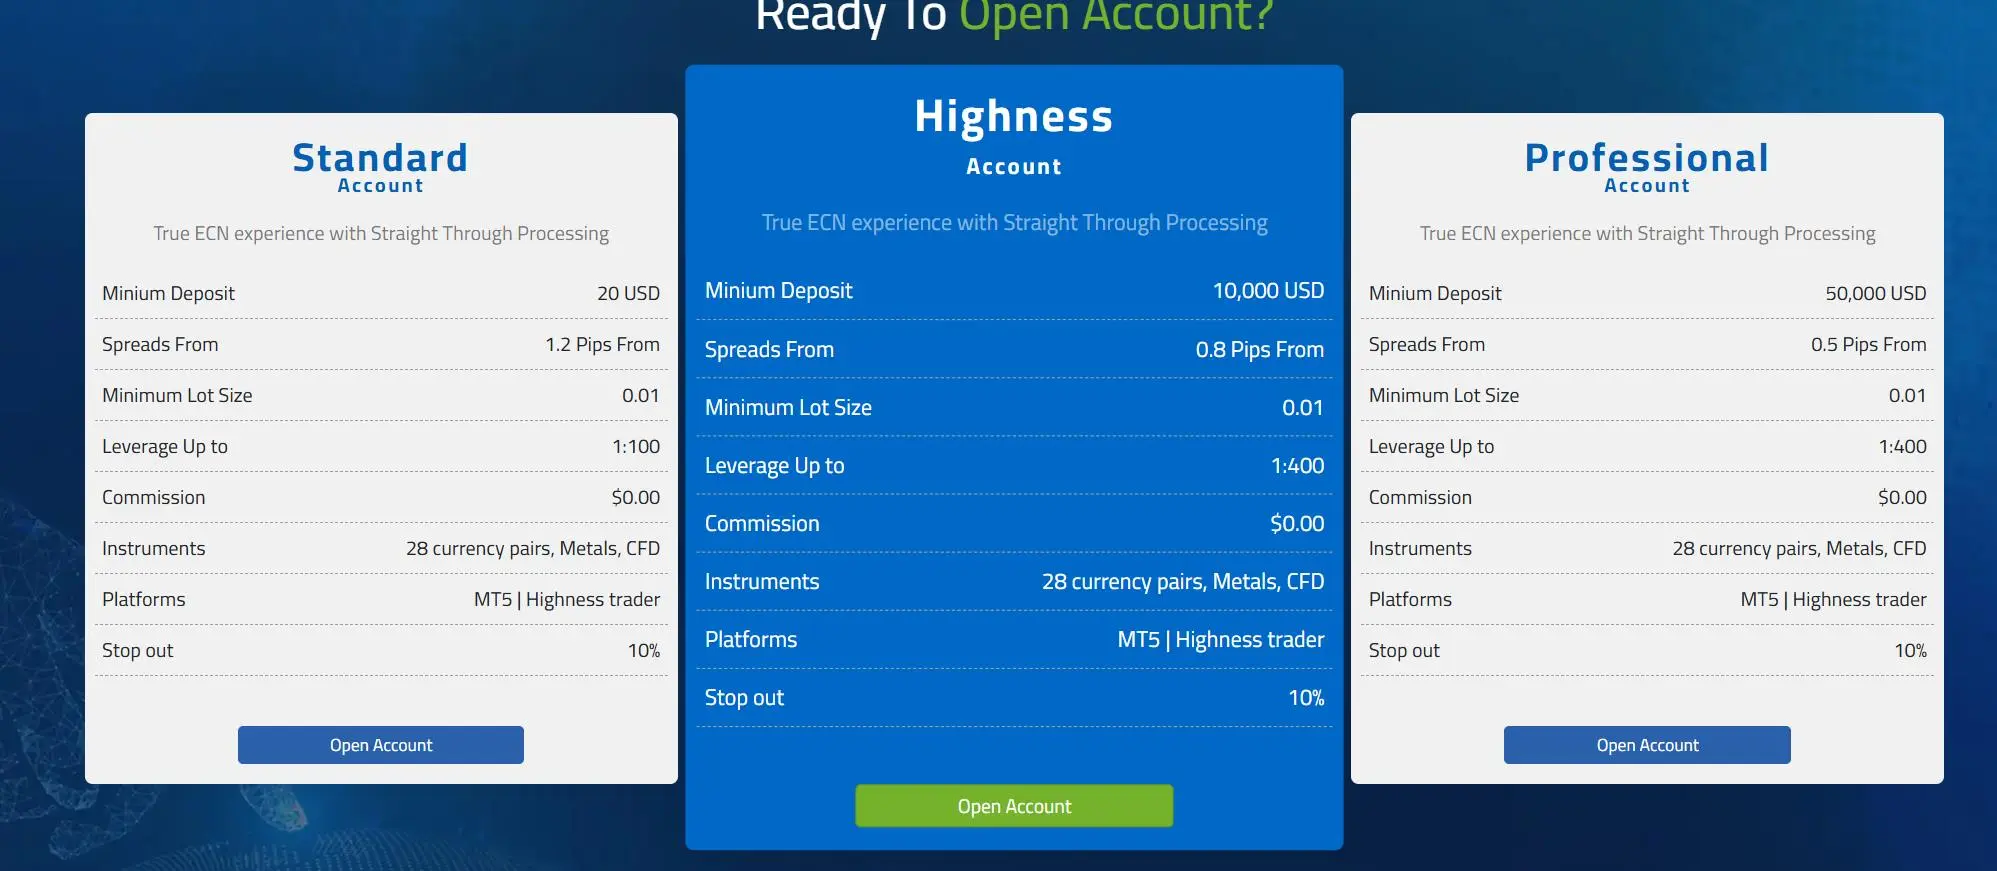Click the '50,000 USD' minimum deposit value
Screen dimensions: 1997x871
point(1876,293)
